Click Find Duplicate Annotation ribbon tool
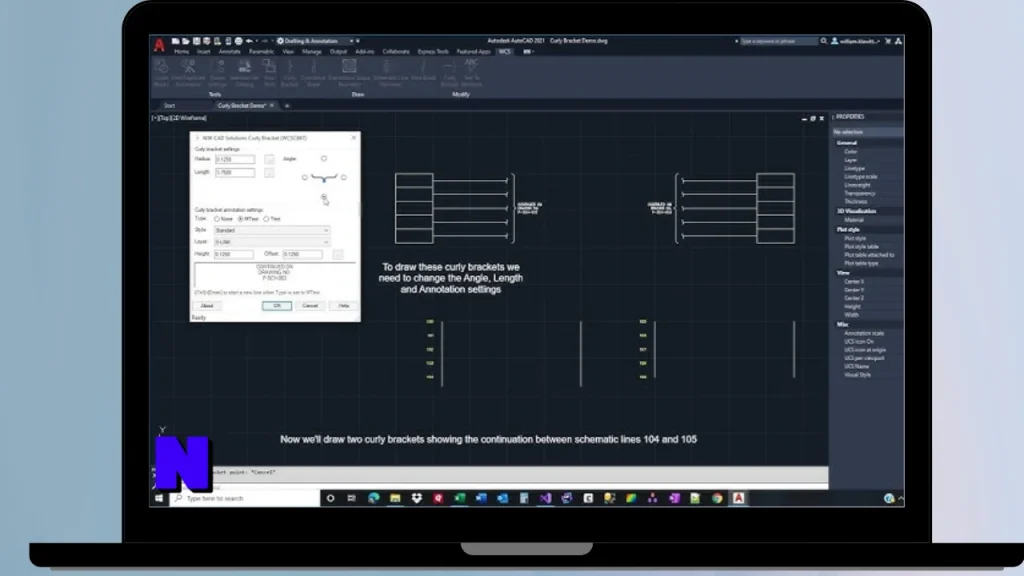The height and width of the screenshot is (576, 1024). click(188, 72)
